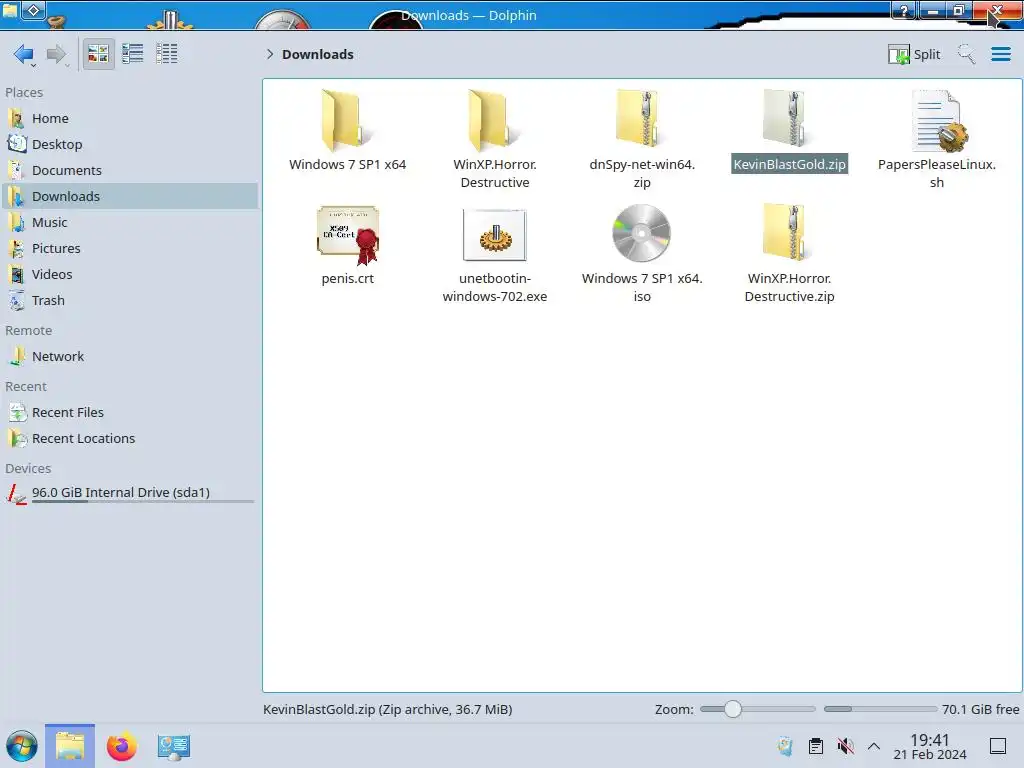This screenshot has height=768, width=1024.
Task: Click the Windows 7 SP1 x64.iso name label
Action: tap(642, 287)
